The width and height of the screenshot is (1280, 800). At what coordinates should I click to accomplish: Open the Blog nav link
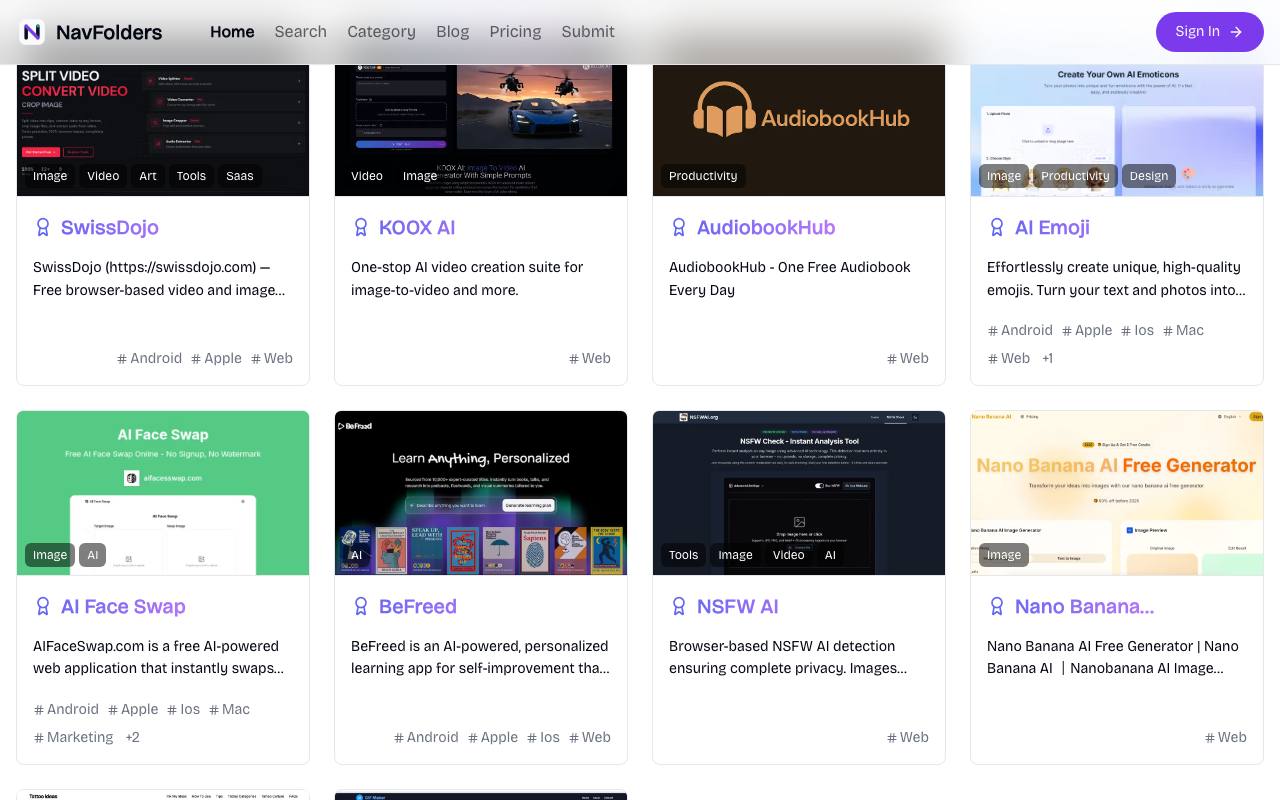click(452, 32)
